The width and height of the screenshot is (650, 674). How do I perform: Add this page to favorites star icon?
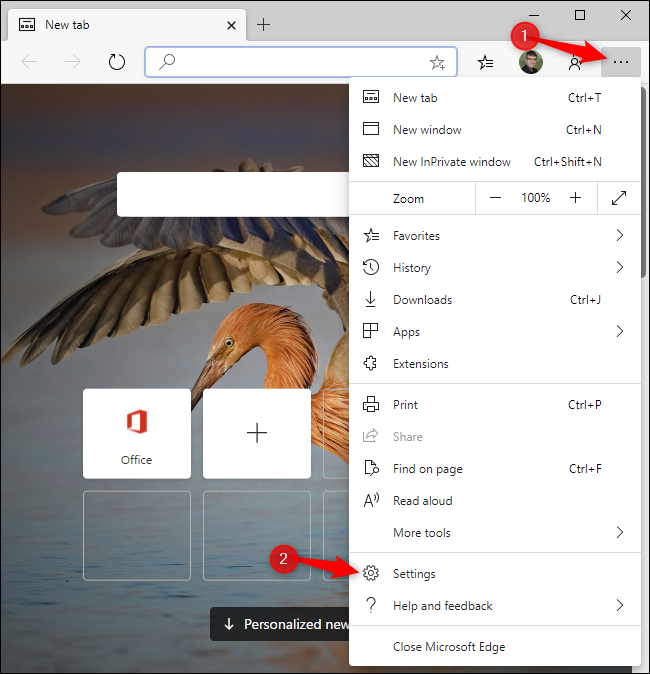pyautogui.click(x=437, y=62)
